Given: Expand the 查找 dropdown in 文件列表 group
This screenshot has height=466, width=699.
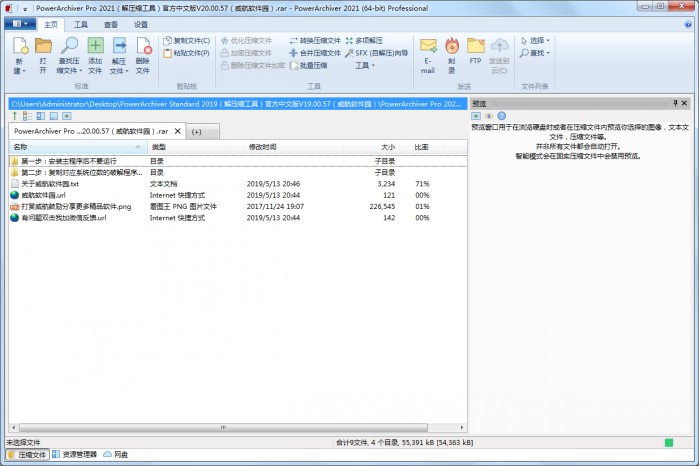Looking at the screenshot, I should pos(535,53).
